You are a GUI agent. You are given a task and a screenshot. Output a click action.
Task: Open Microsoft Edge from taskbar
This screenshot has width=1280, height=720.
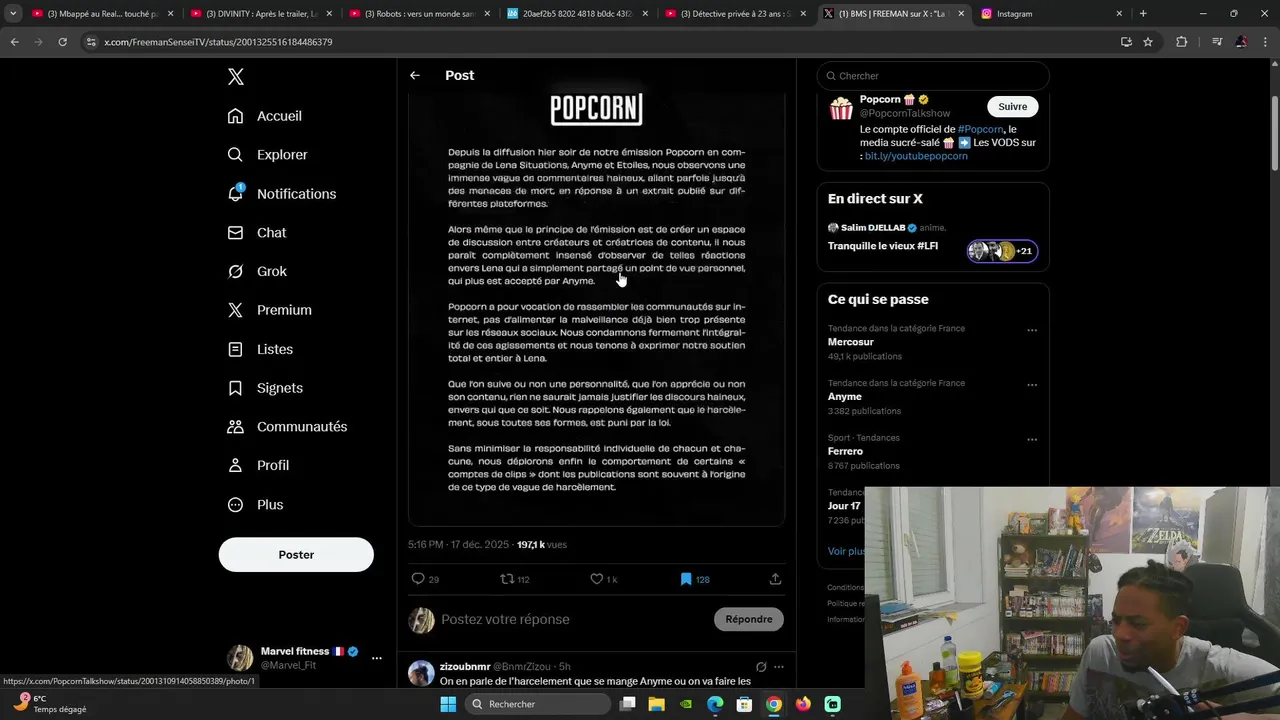click(715, 704)
